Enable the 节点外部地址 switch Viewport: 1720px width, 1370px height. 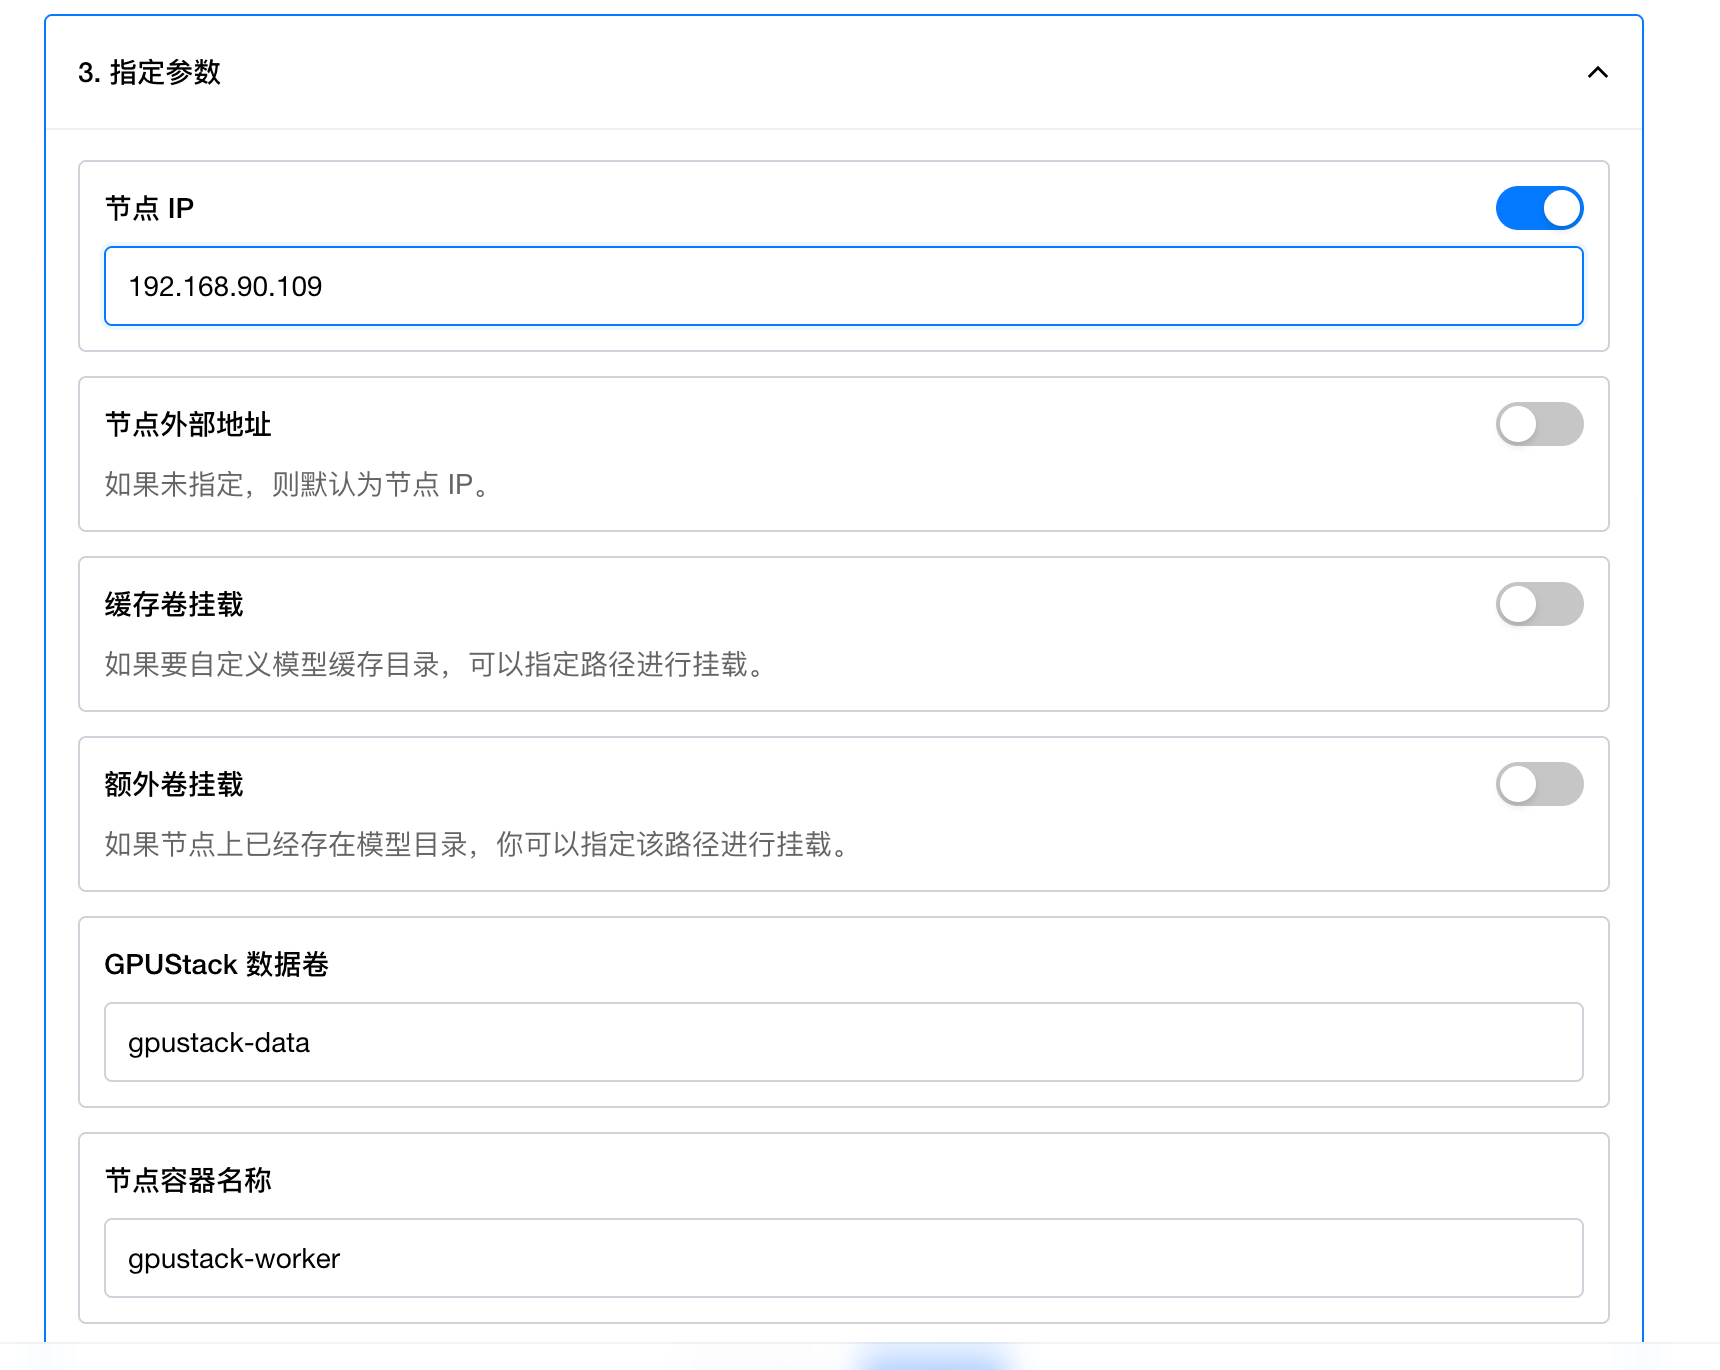(x=1538, y=424)
